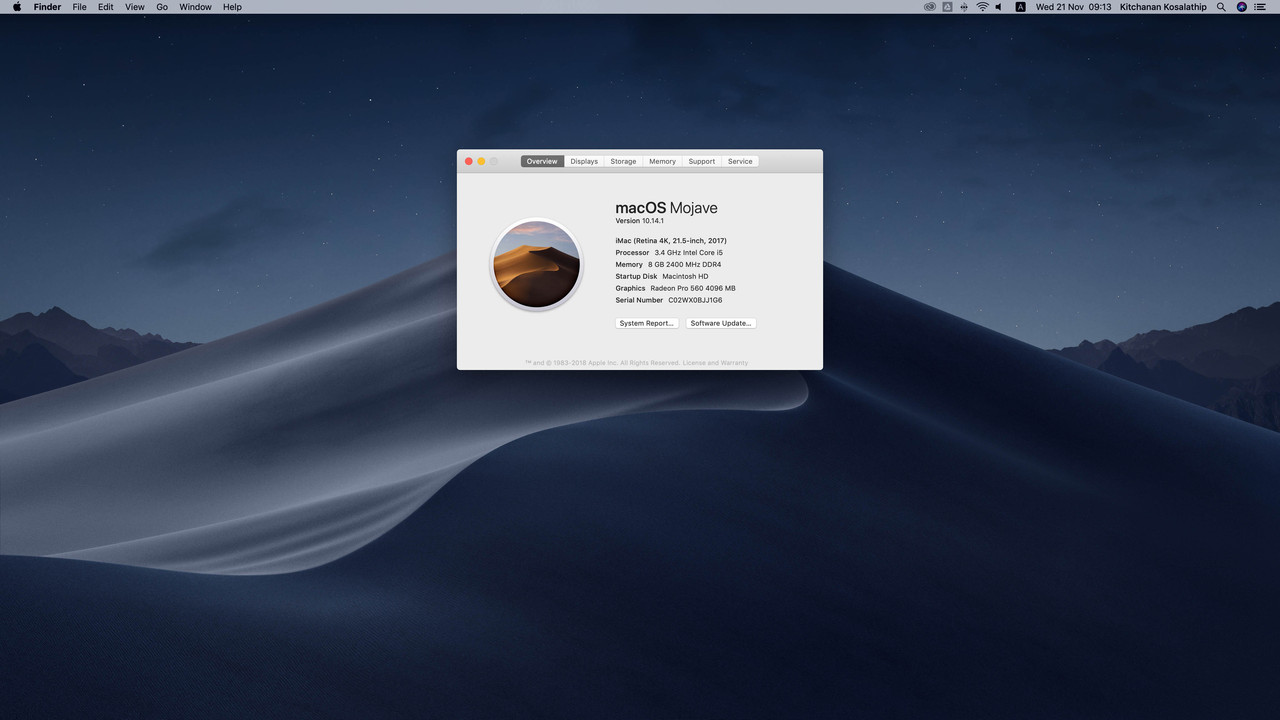The height and width of the screenshot is (720, 1280).
Task: Open the Finder menu
Action: [x=47, y=7]
